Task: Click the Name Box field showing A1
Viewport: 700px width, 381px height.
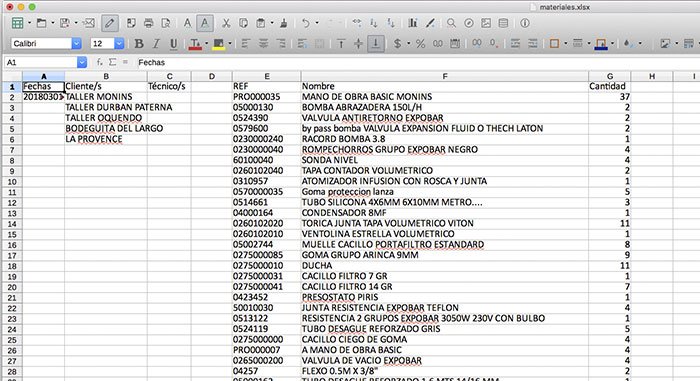Action: click(x=40, y=63)
